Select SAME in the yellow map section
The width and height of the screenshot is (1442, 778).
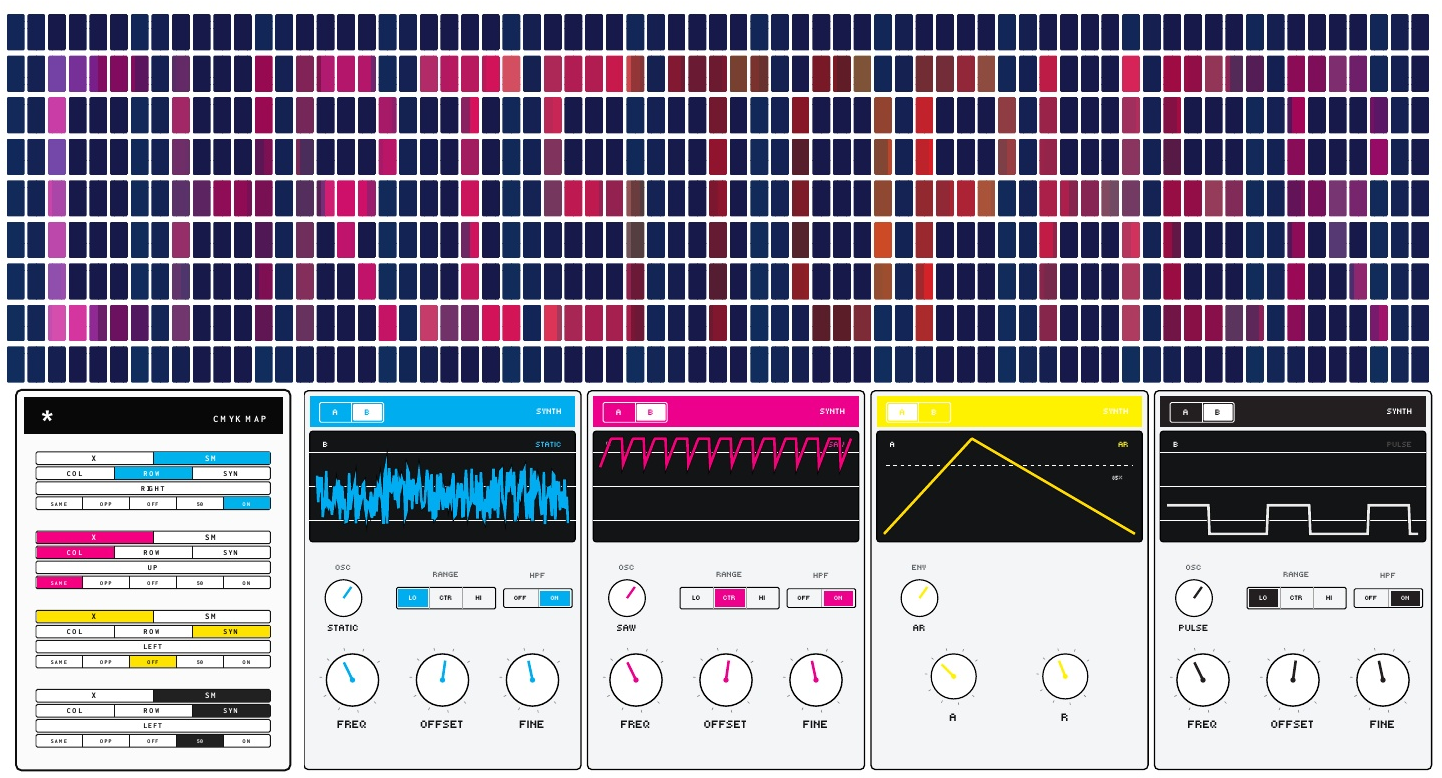point(59,661)
